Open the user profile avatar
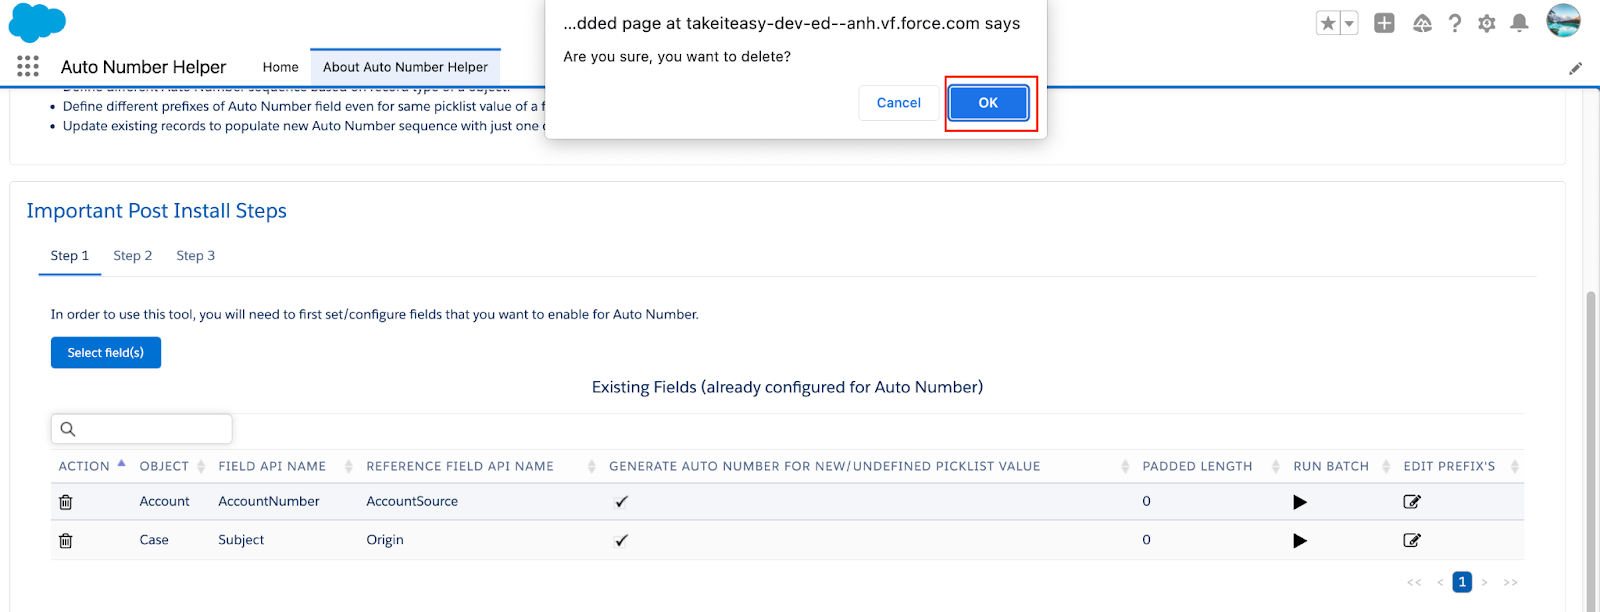Viewport: 1600px width, 612px height. (1563, 21)
